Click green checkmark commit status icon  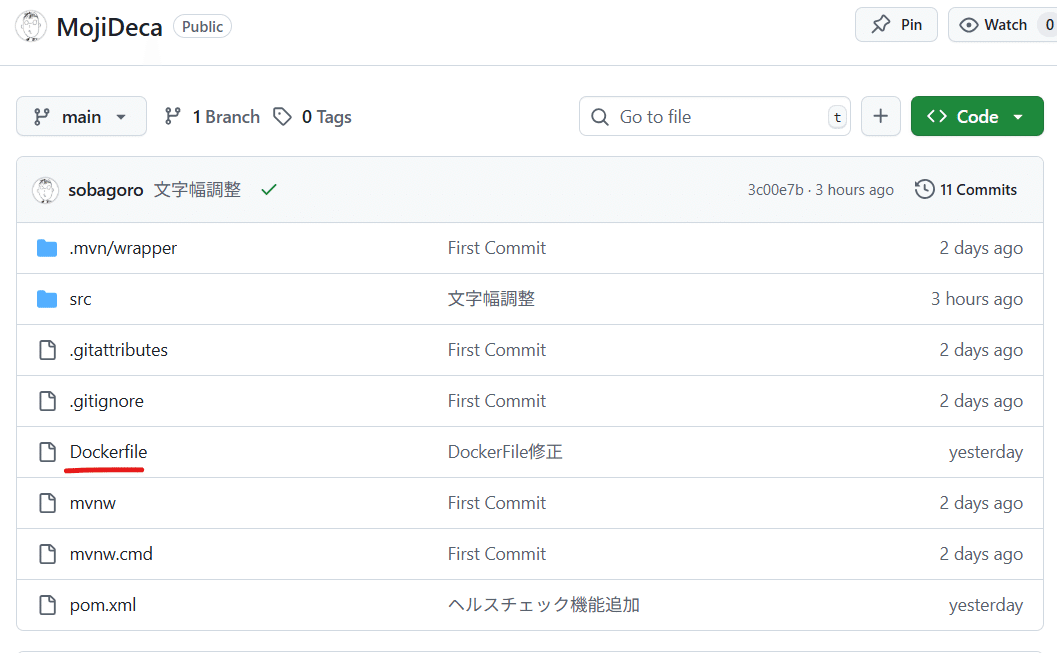click(268, 190)
